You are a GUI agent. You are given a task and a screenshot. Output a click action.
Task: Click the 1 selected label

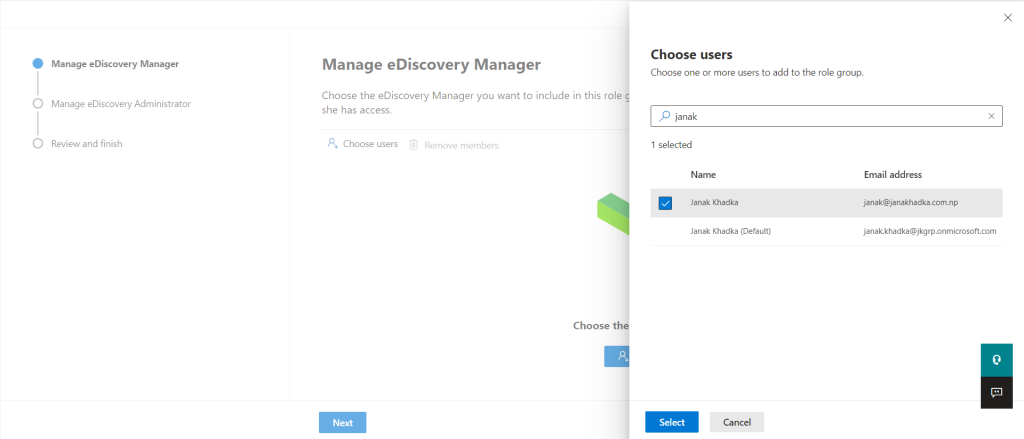pos(671,145)
